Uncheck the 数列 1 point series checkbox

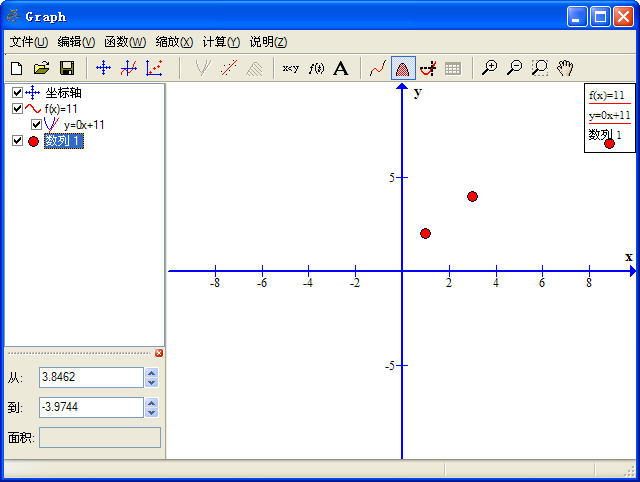(x=17, y=141)
